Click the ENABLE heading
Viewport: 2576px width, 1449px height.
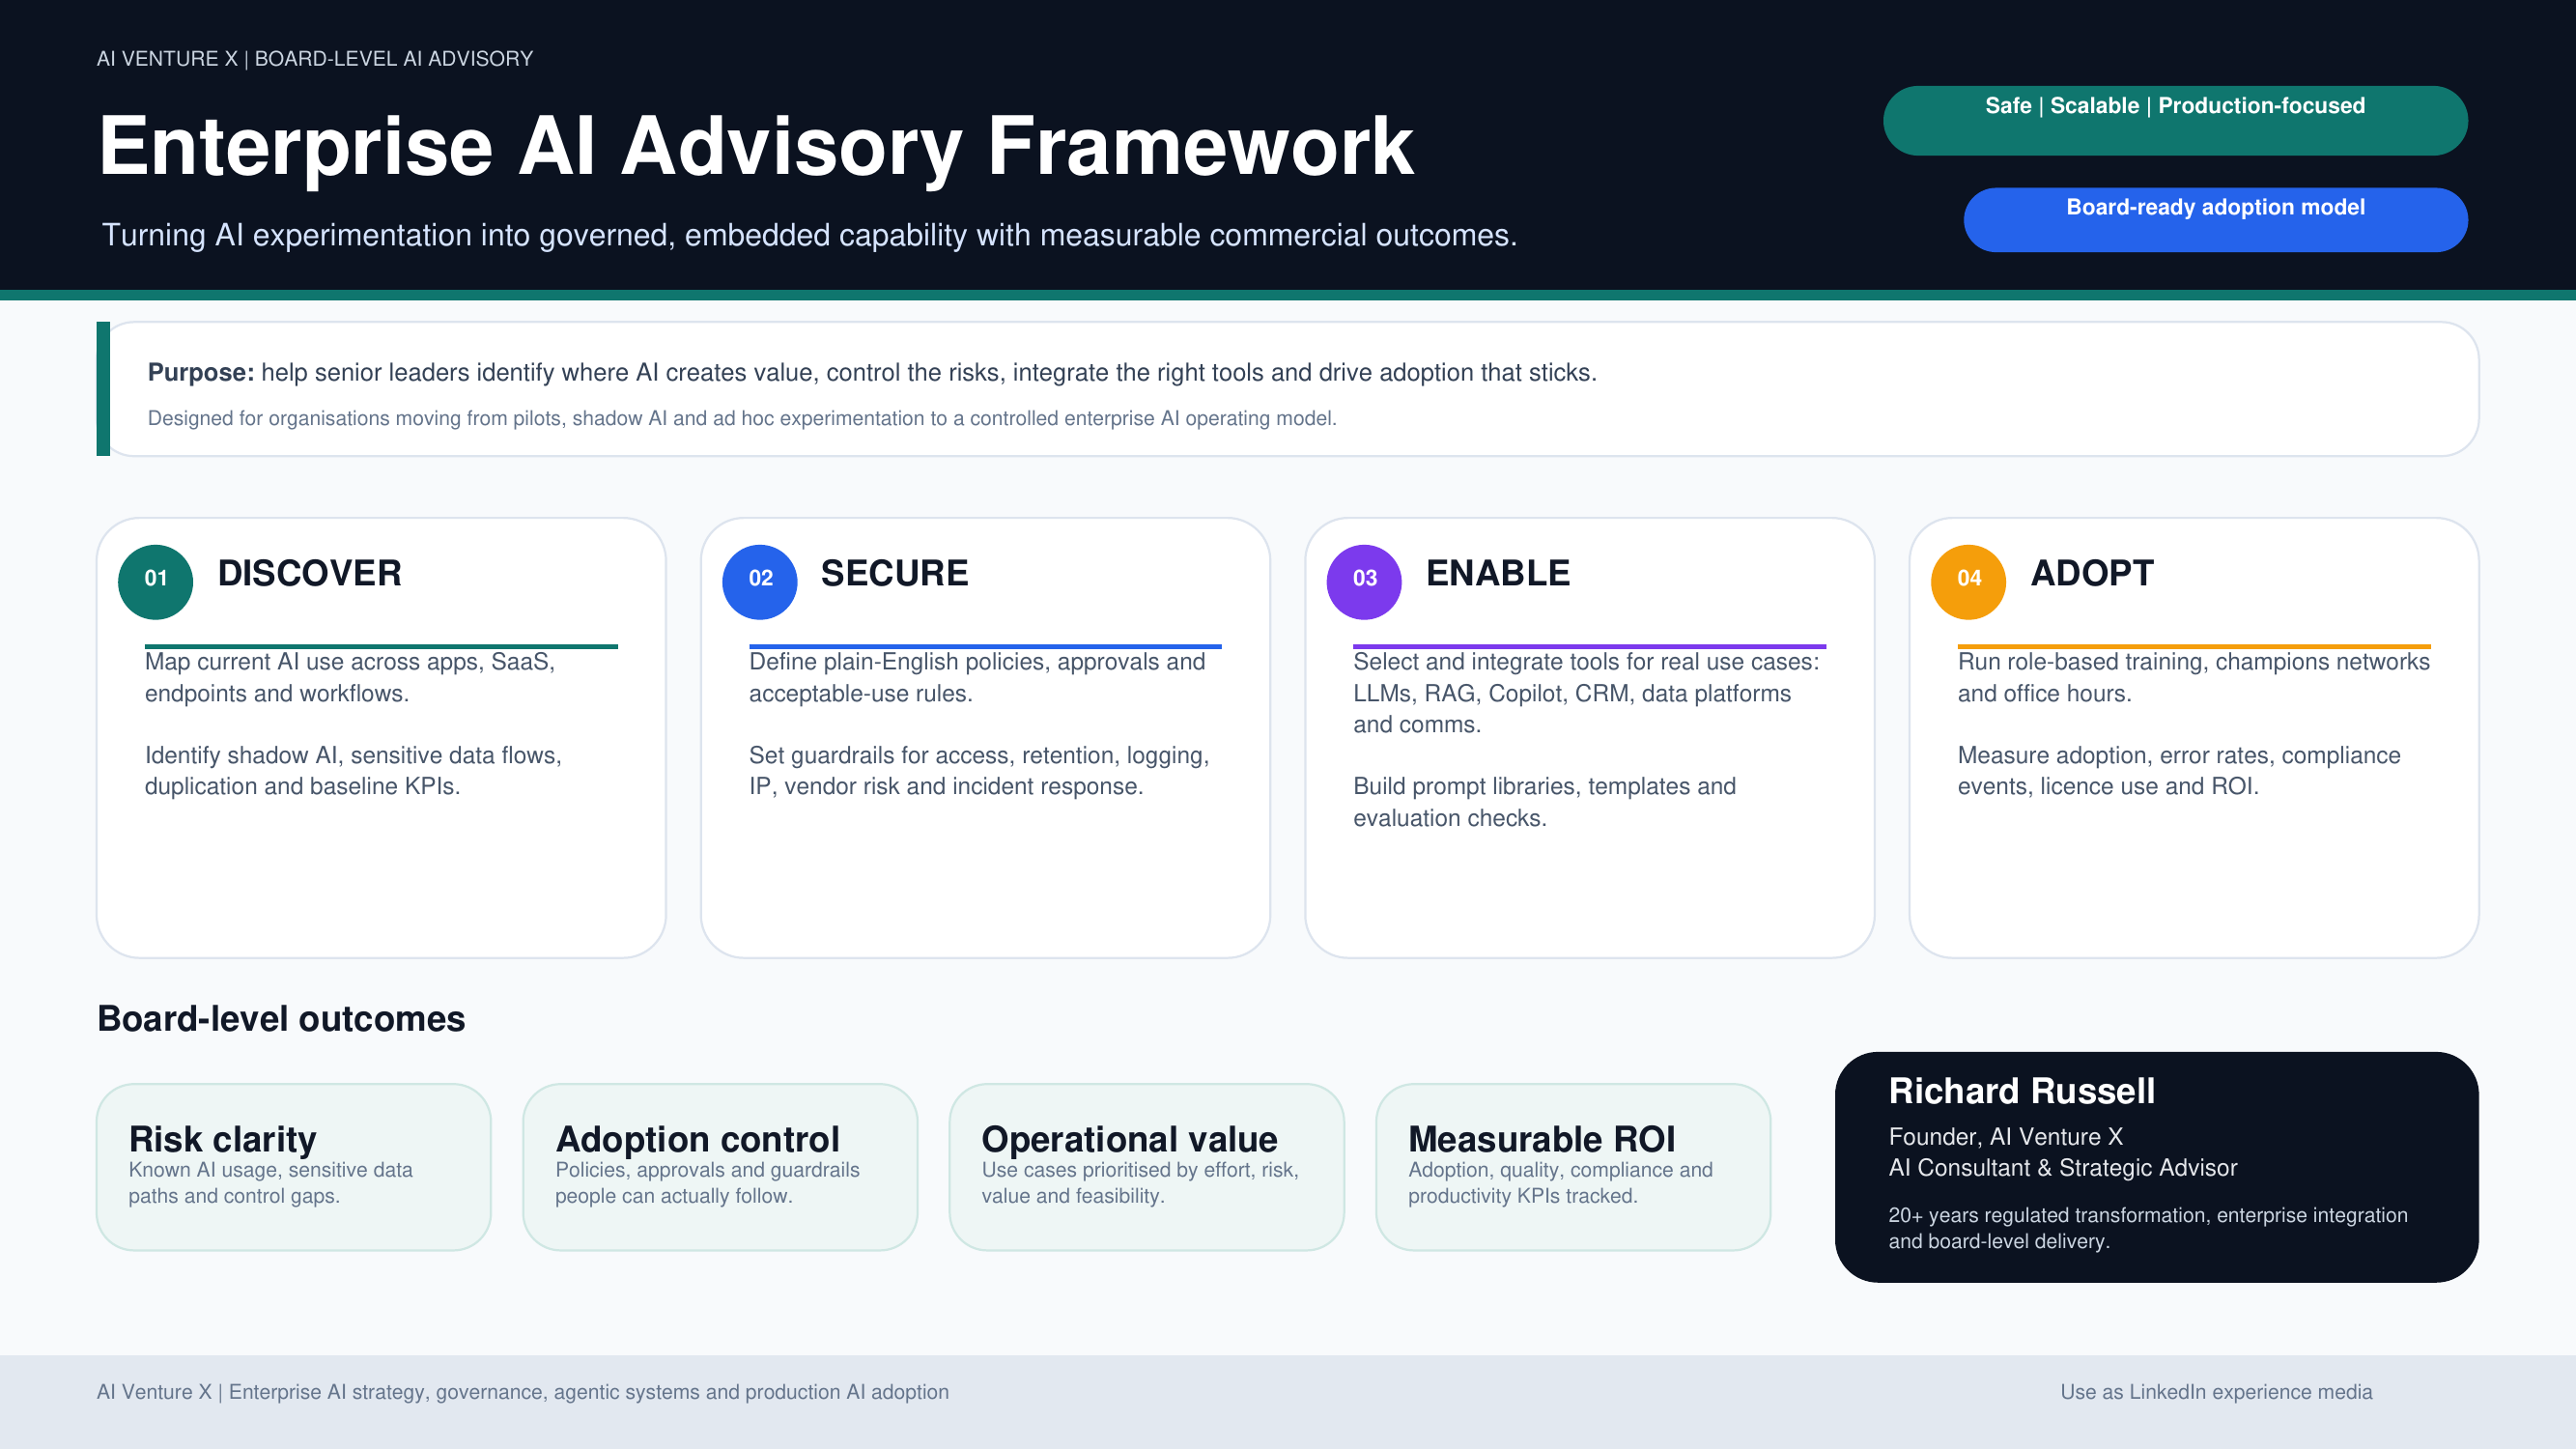point(1497,573)
